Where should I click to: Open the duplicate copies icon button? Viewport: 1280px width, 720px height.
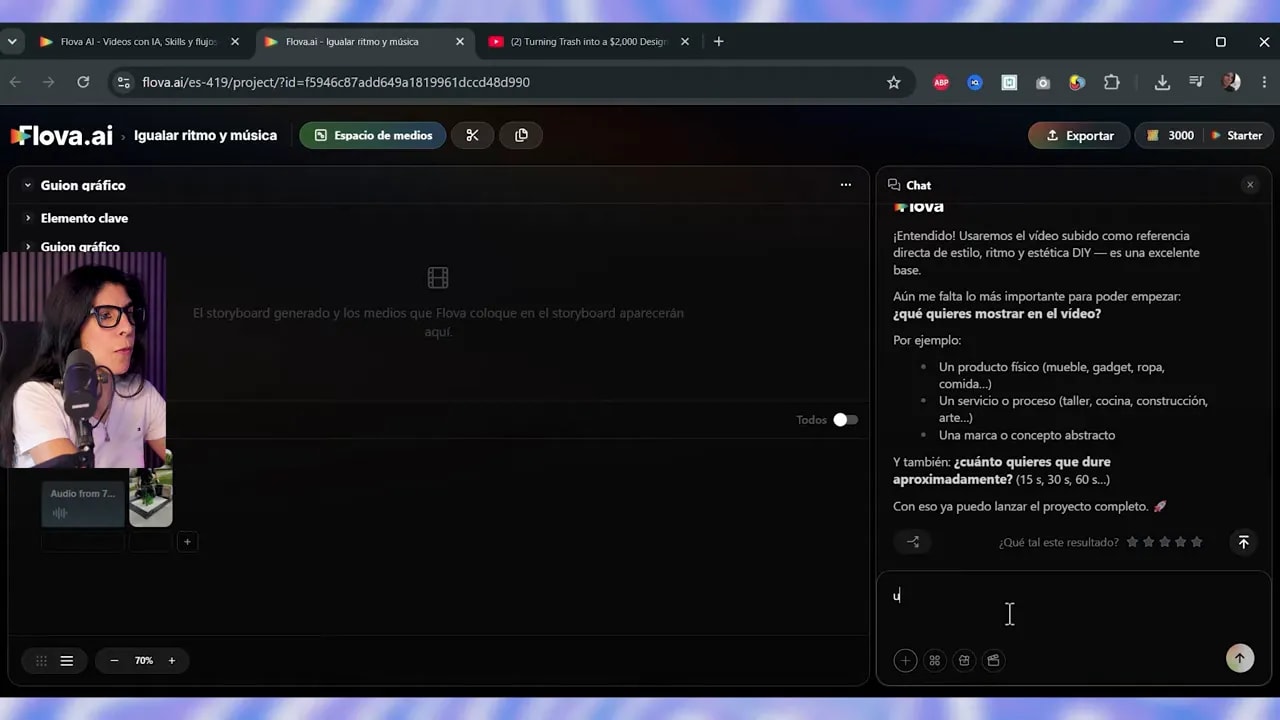(521, 136)
